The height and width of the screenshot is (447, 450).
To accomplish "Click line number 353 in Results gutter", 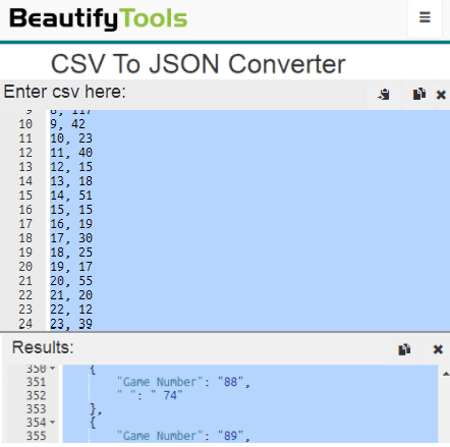I will [36, 409].
